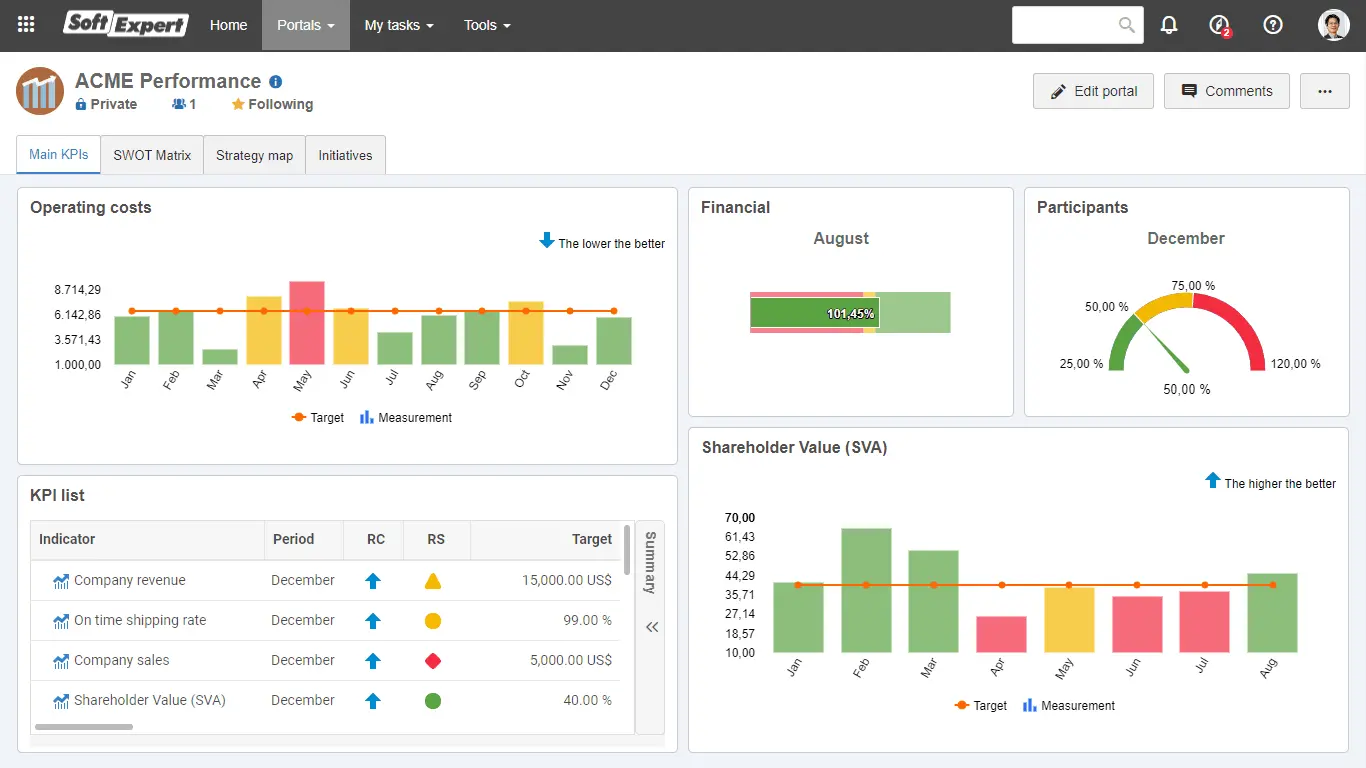Click the yellow triangle status for Company revenue
This screenshot has height=768, width=1366.
433,580
